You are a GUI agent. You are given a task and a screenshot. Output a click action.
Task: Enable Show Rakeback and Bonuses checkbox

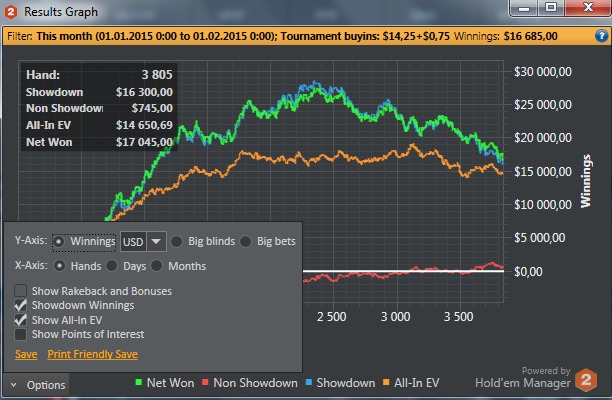(20, 291)
